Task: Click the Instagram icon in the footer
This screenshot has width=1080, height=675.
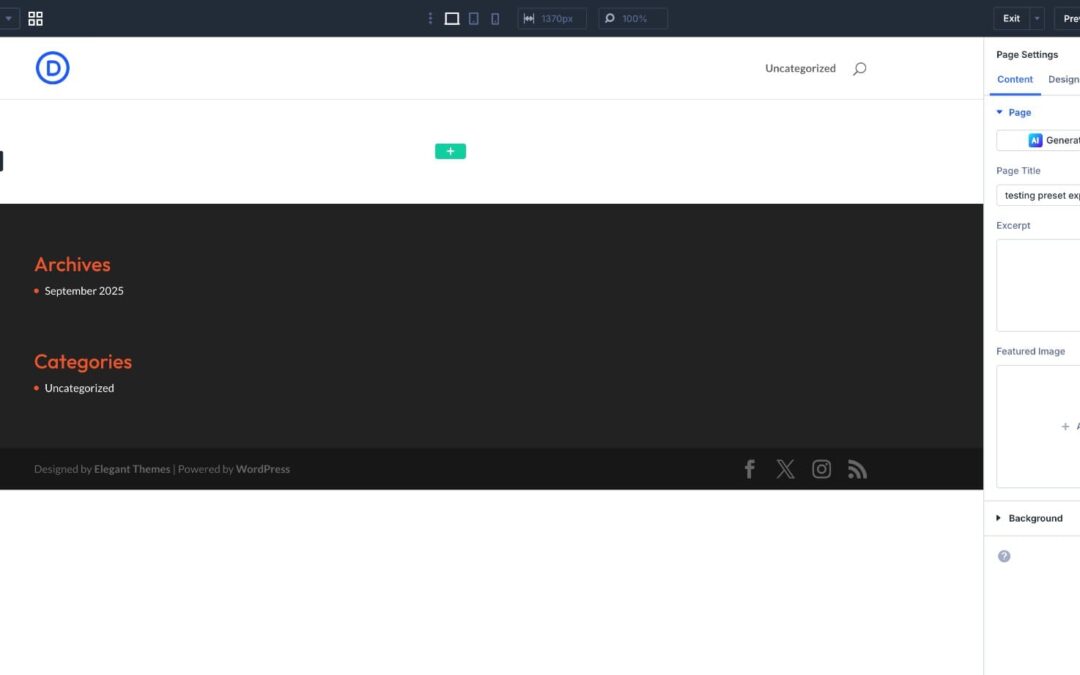Action: coord(821,468)
